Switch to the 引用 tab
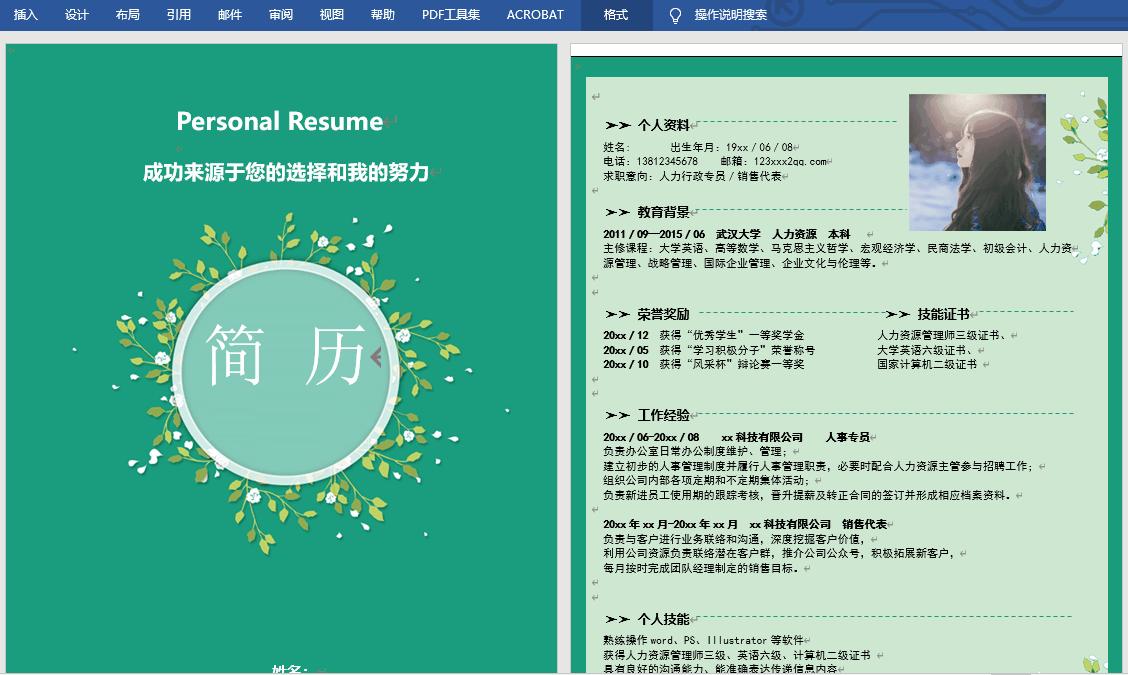The image size is (1128, 675). tap(178, 15)
